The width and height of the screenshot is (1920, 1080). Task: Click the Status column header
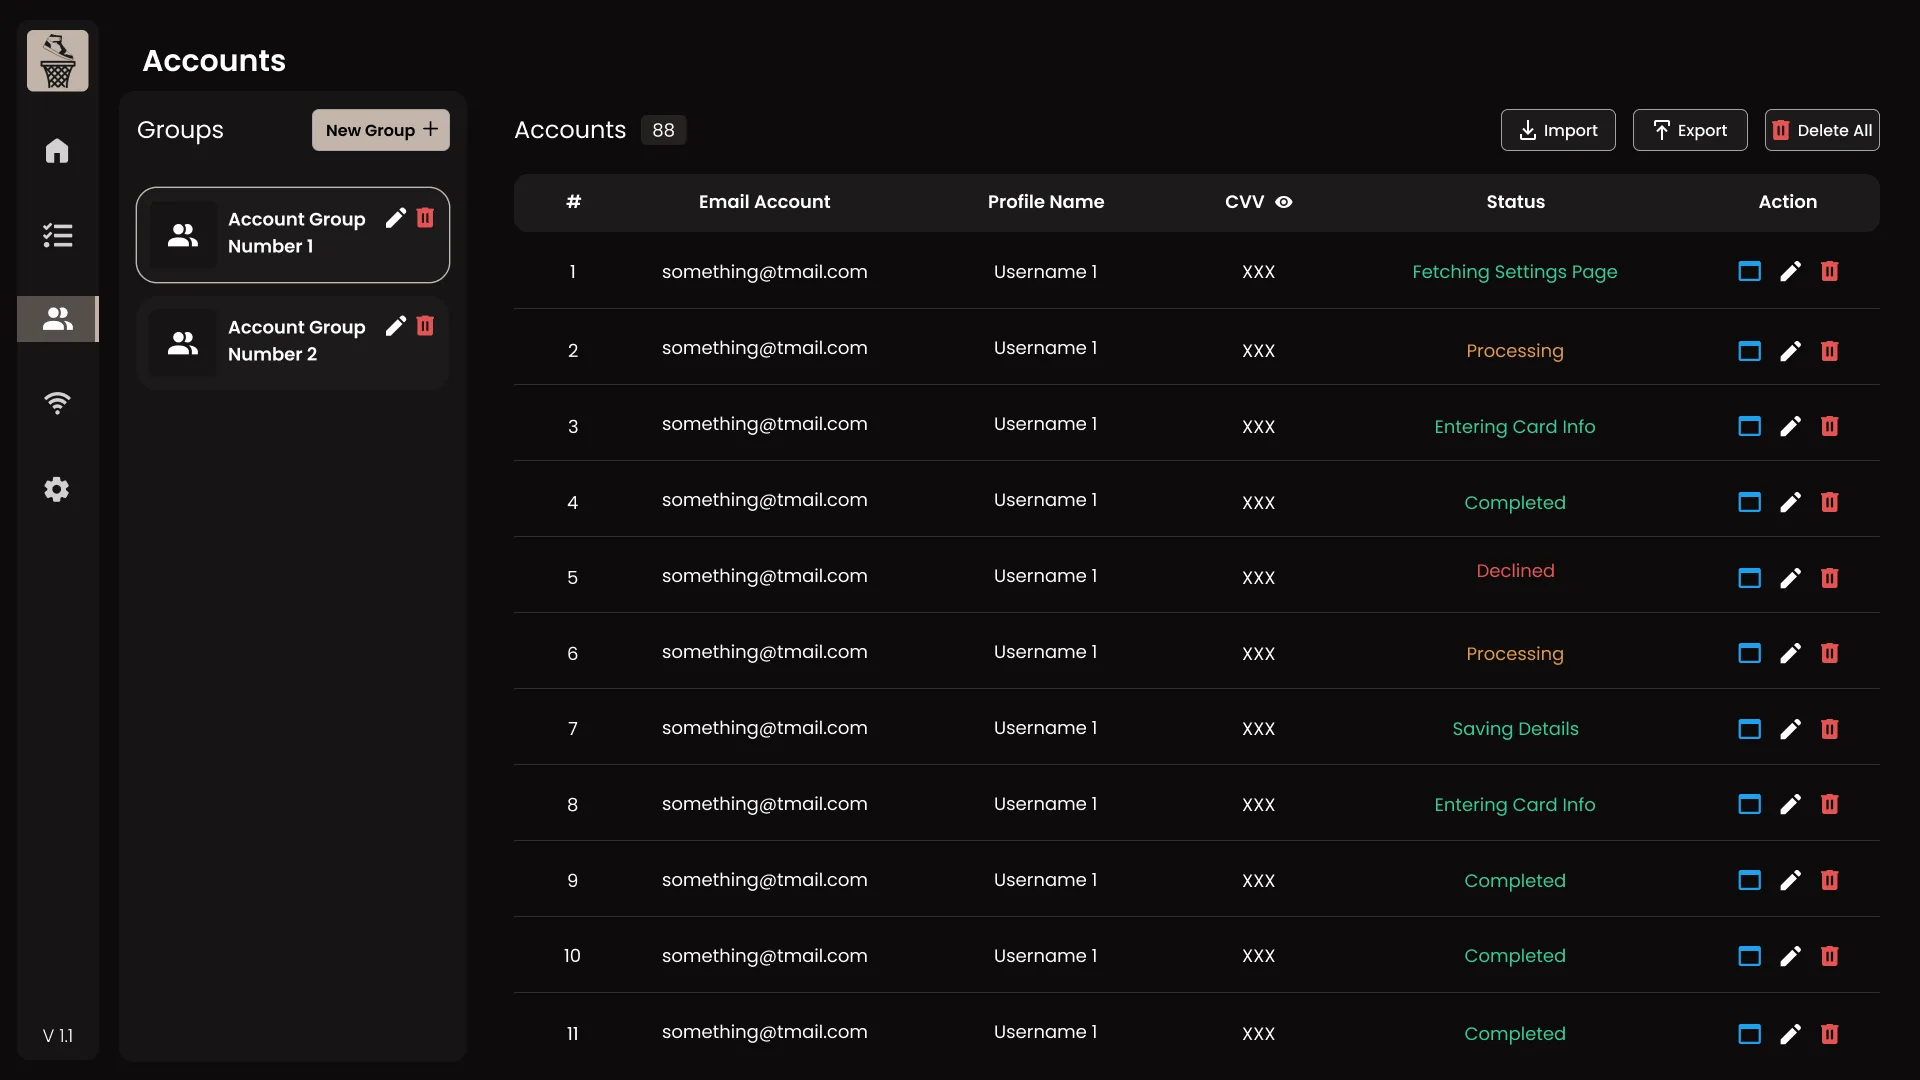tap(1515, 202)
